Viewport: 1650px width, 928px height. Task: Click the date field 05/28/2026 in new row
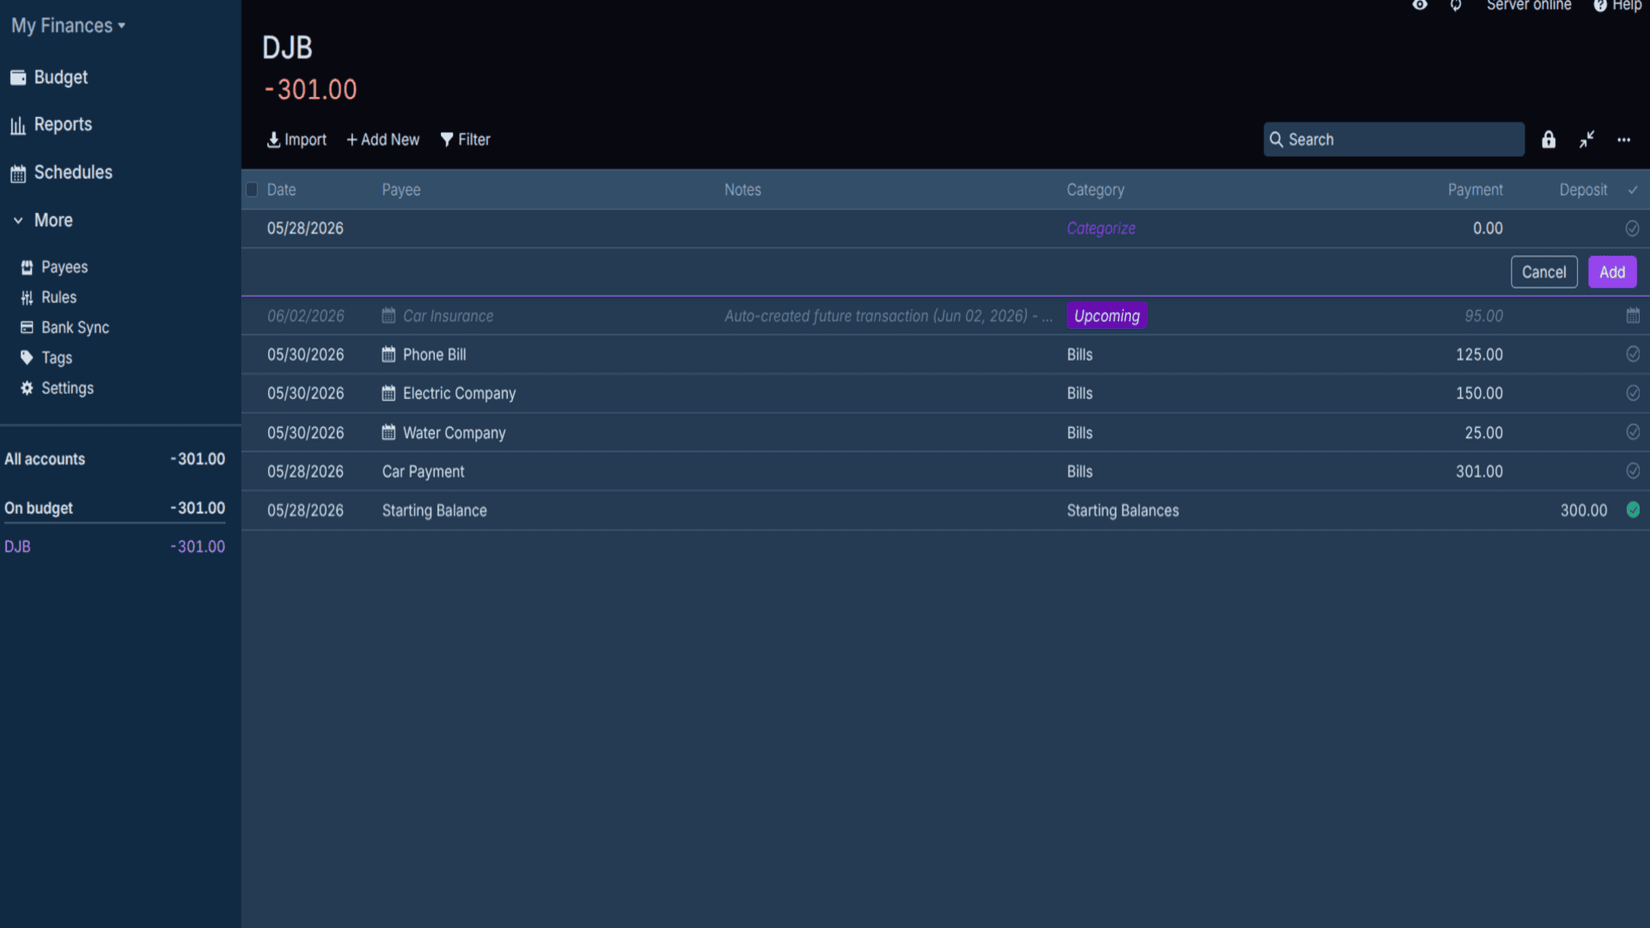tap(305, 229)
